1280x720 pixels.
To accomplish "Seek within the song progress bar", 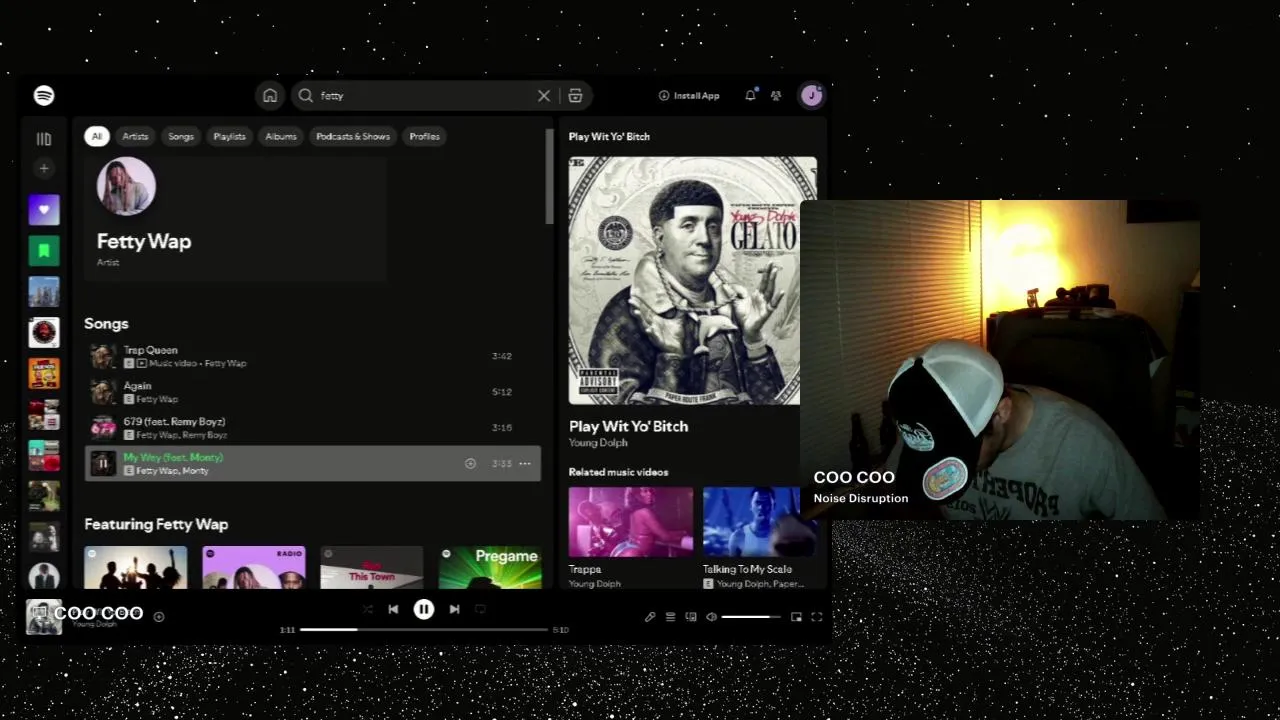I will pyautogui.click(x=424, y=630).
